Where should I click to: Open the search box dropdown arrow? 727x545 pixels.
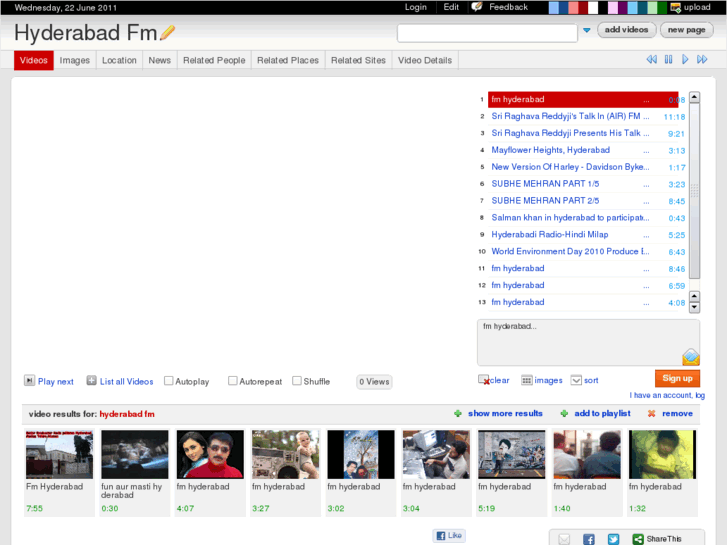(587, 30)
